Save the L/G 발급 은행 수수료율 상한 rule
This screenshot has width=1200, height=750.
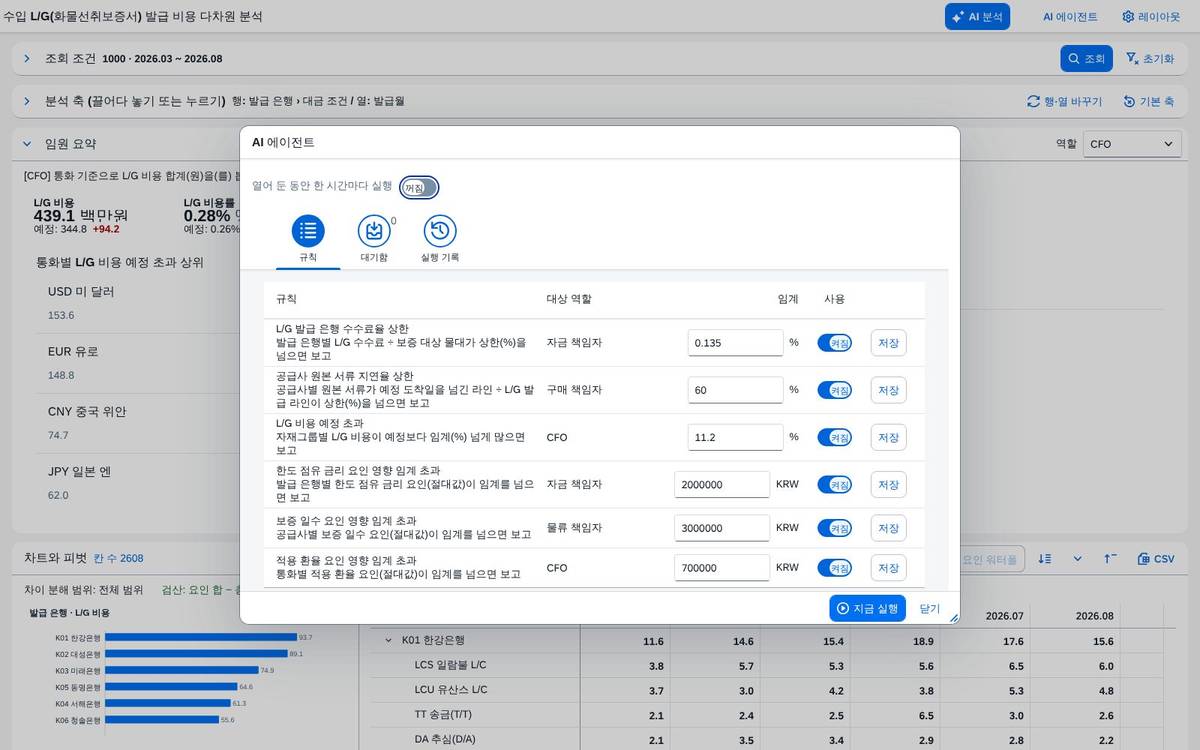tap(888, 343)
